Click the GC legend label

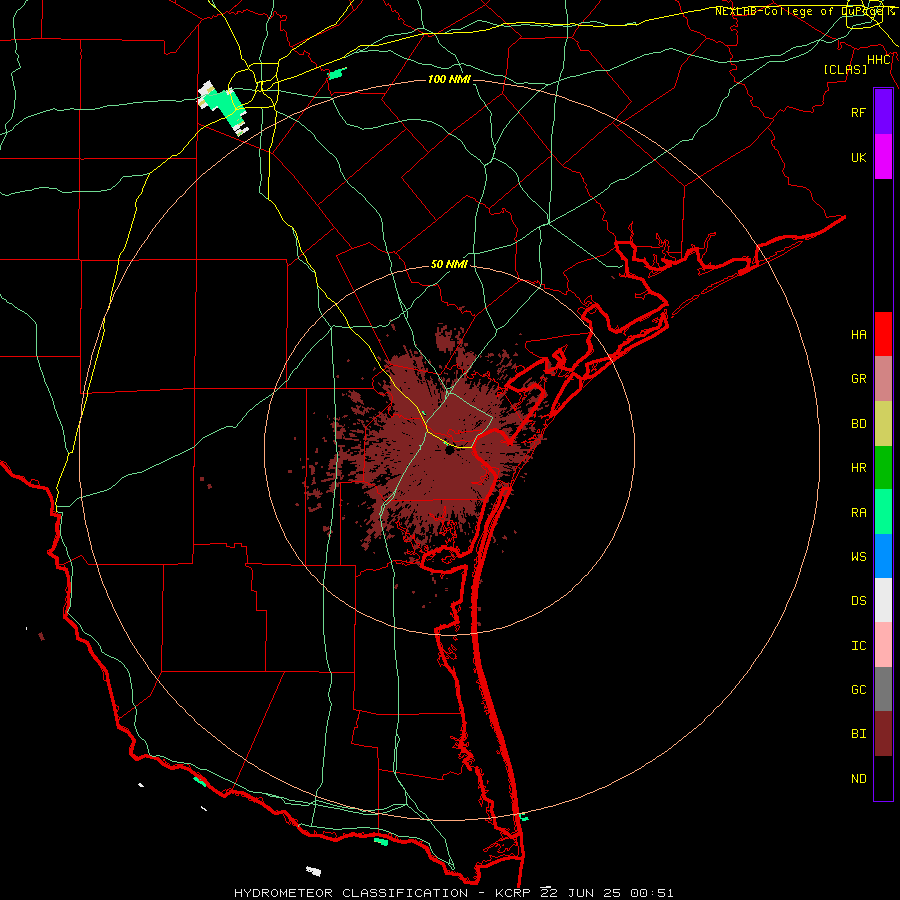click(859, 690)
